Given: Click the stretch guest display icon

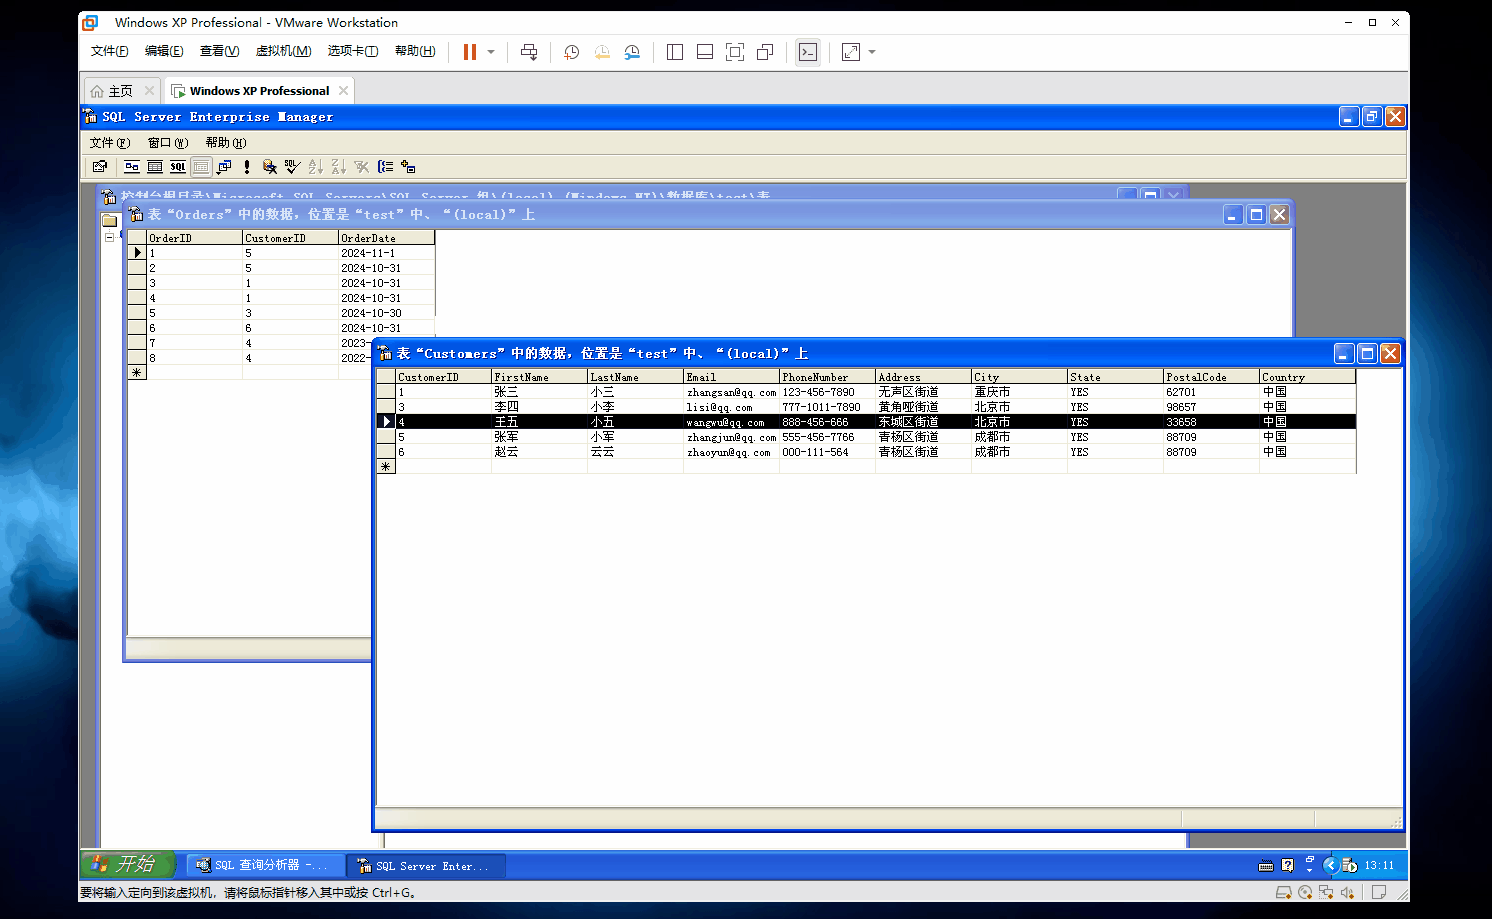Looking at the screenshot, I should 851,52.
